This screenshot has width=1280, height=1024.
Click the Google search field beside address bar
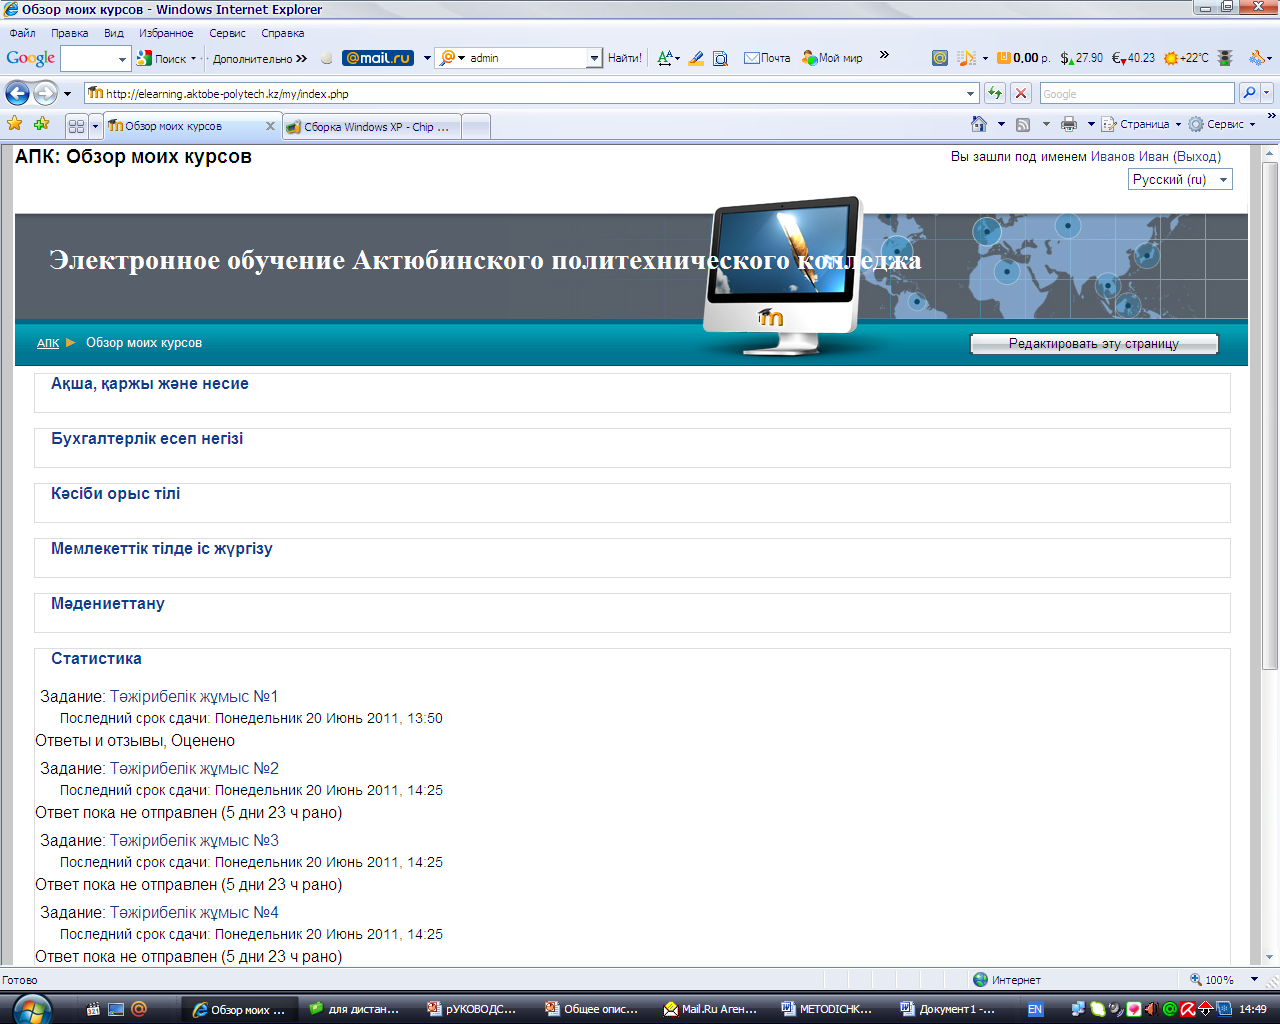pos(1136,94)
